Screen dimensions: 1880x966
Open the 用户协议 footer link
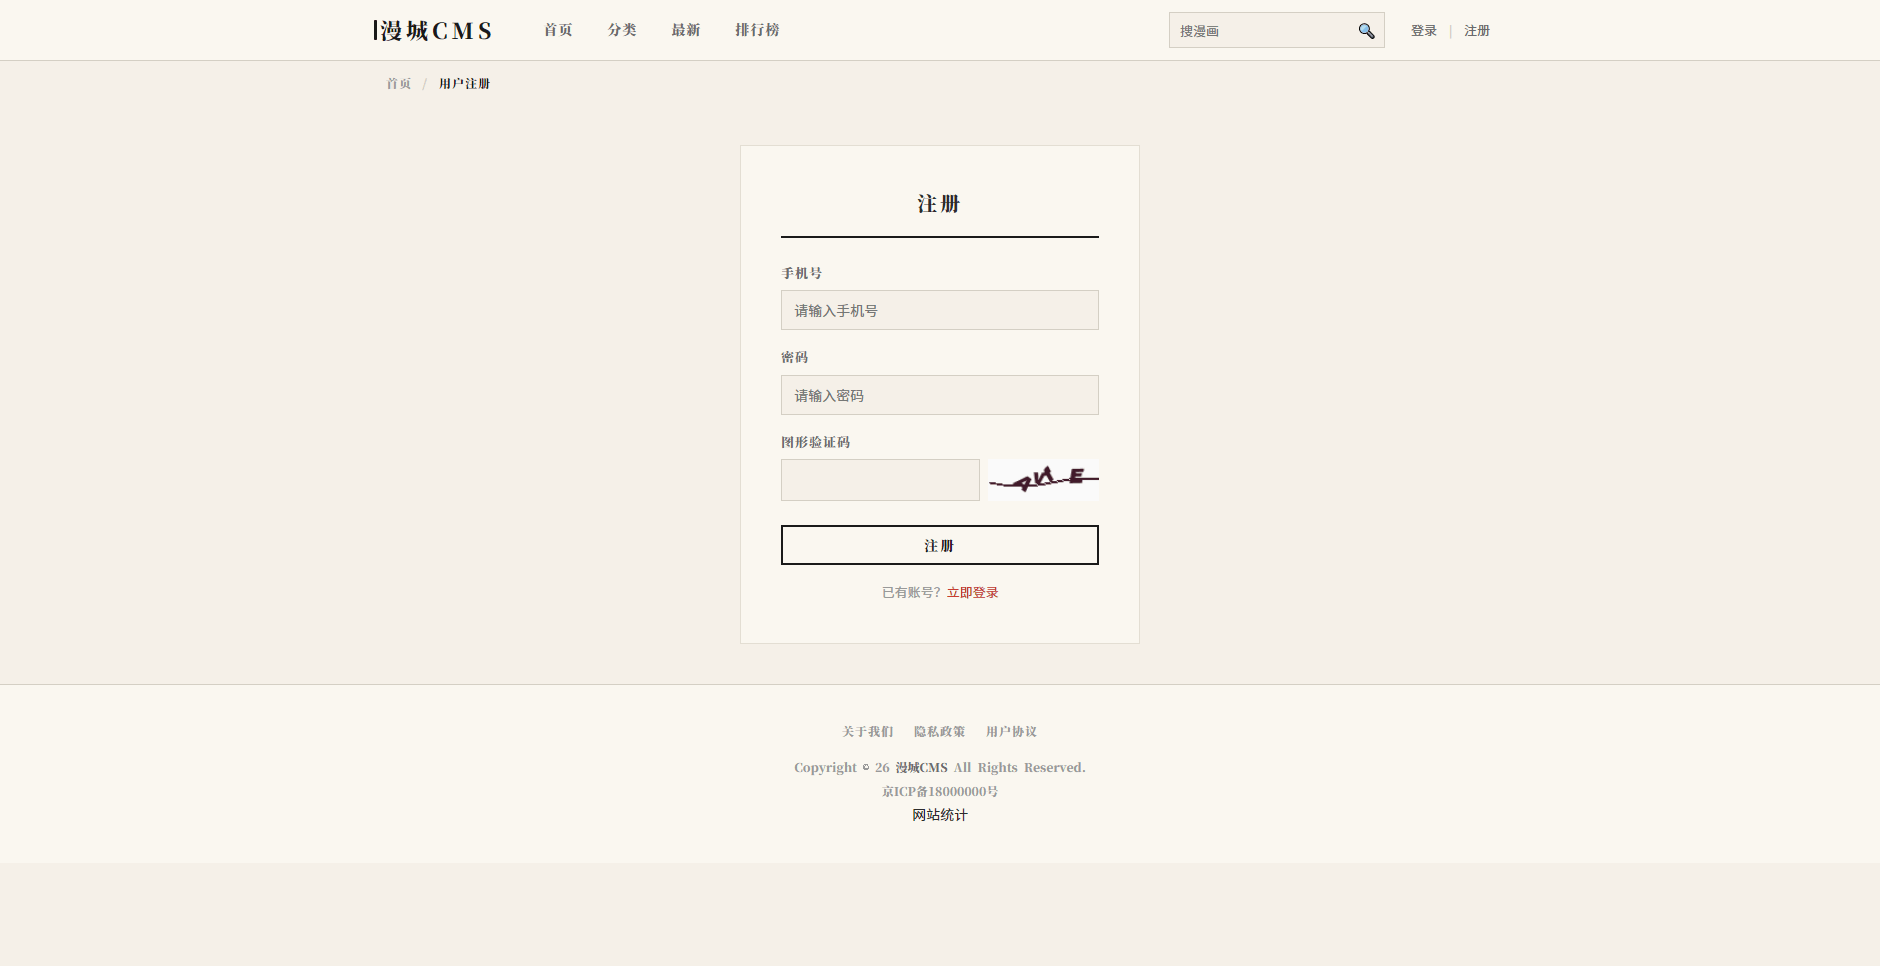click(1012, 732)
